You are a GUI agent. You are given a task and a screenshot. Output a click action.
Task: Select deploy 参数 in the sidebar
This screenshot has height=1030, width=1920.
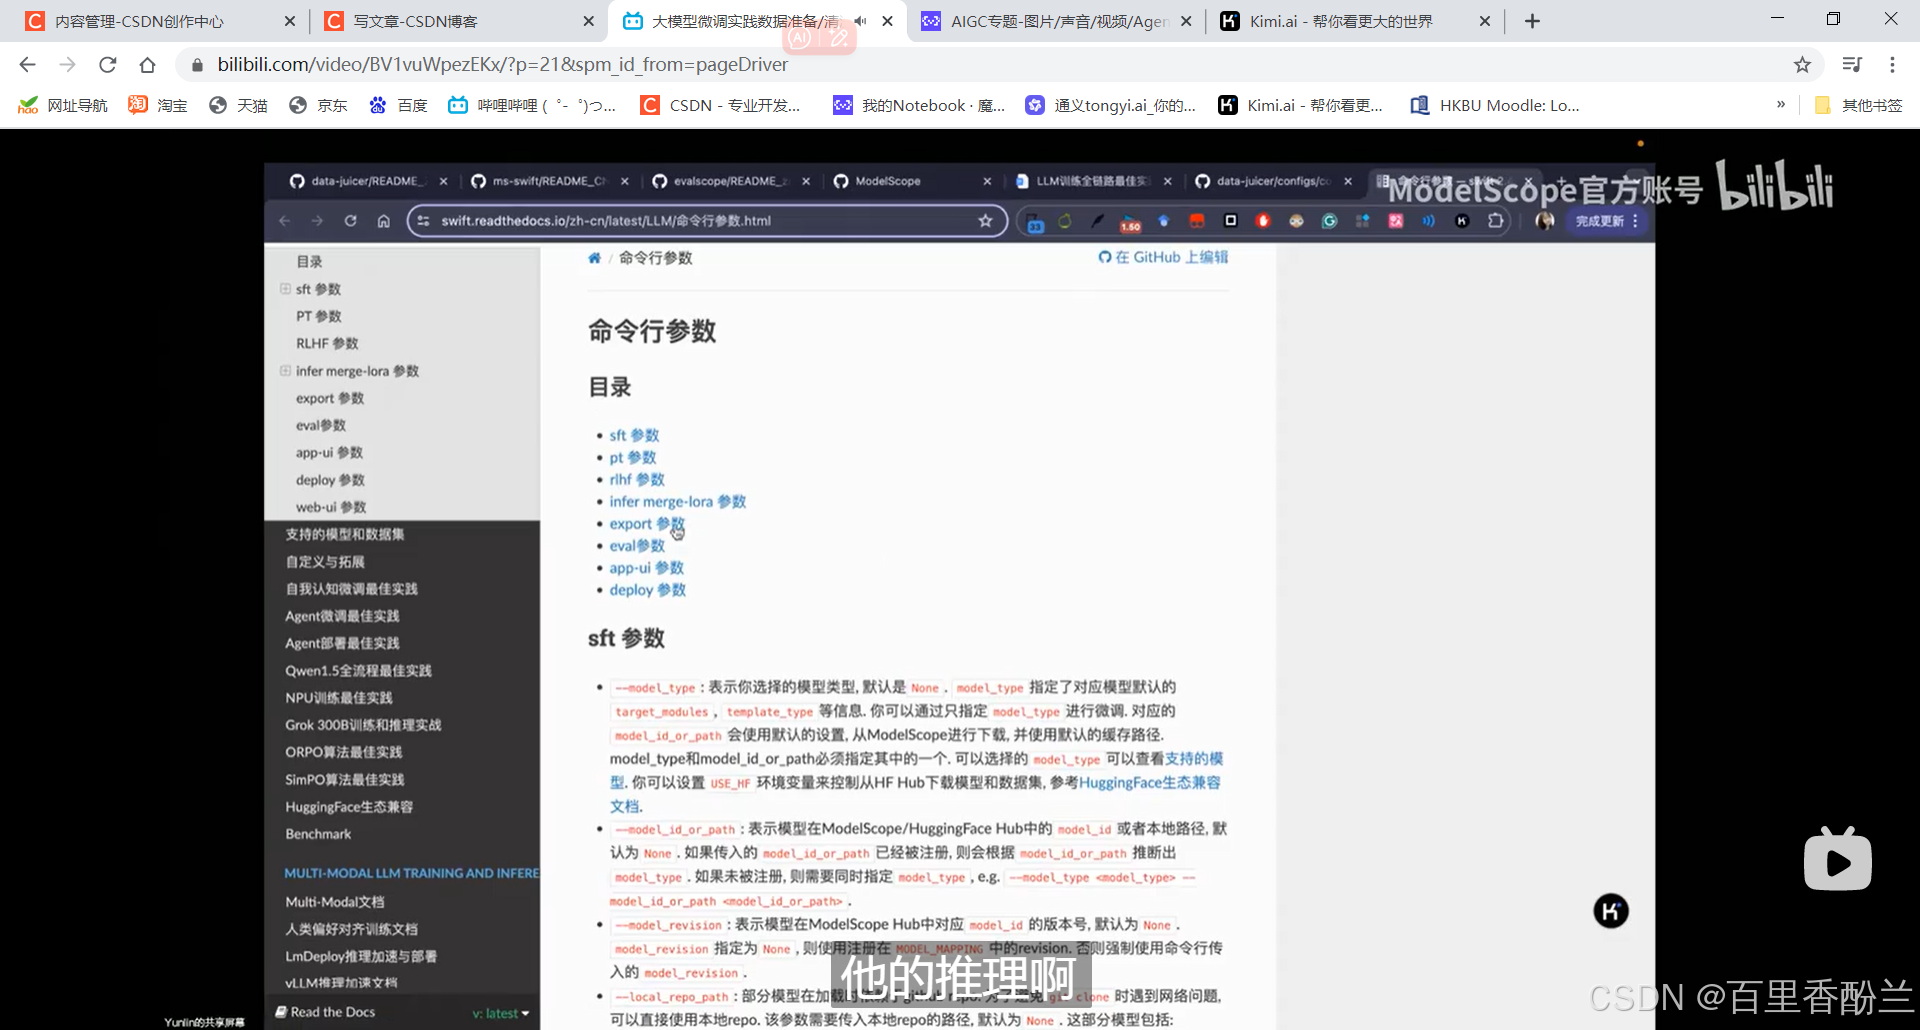click(x=330, y=480)
